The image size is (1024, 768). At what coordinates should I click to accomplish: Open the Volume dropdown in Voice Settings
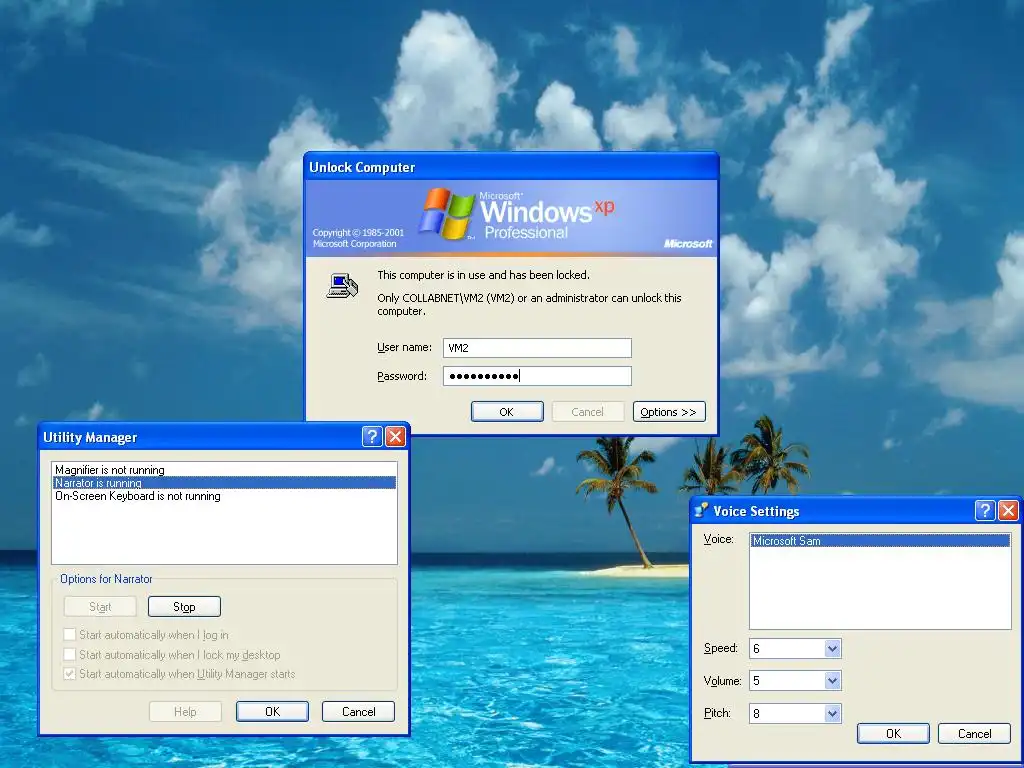tap(832, 680)
